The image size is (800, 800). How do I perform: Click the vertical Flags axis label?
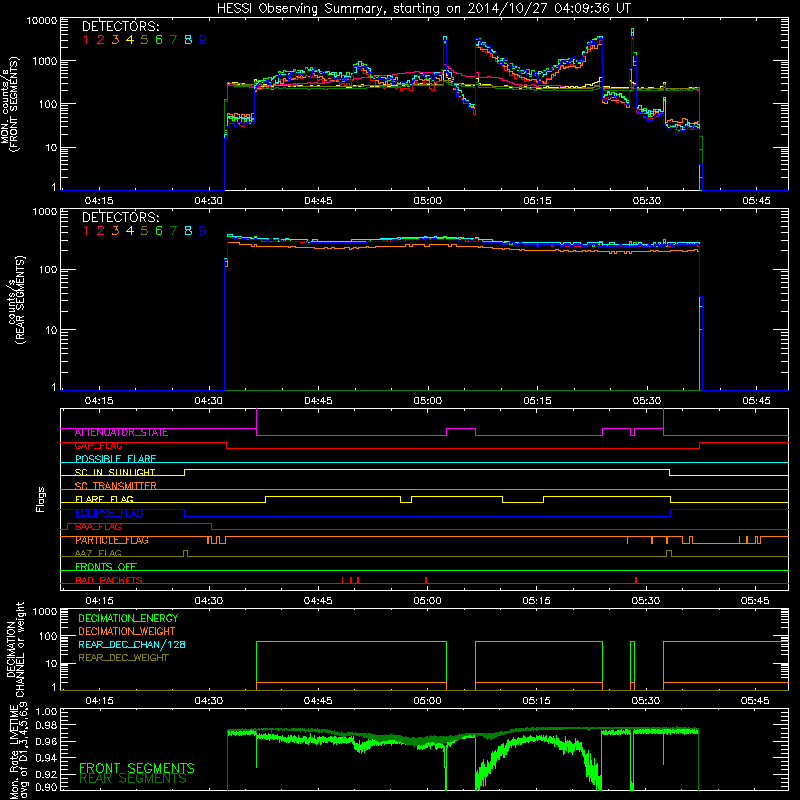click(x=41, y=499)
